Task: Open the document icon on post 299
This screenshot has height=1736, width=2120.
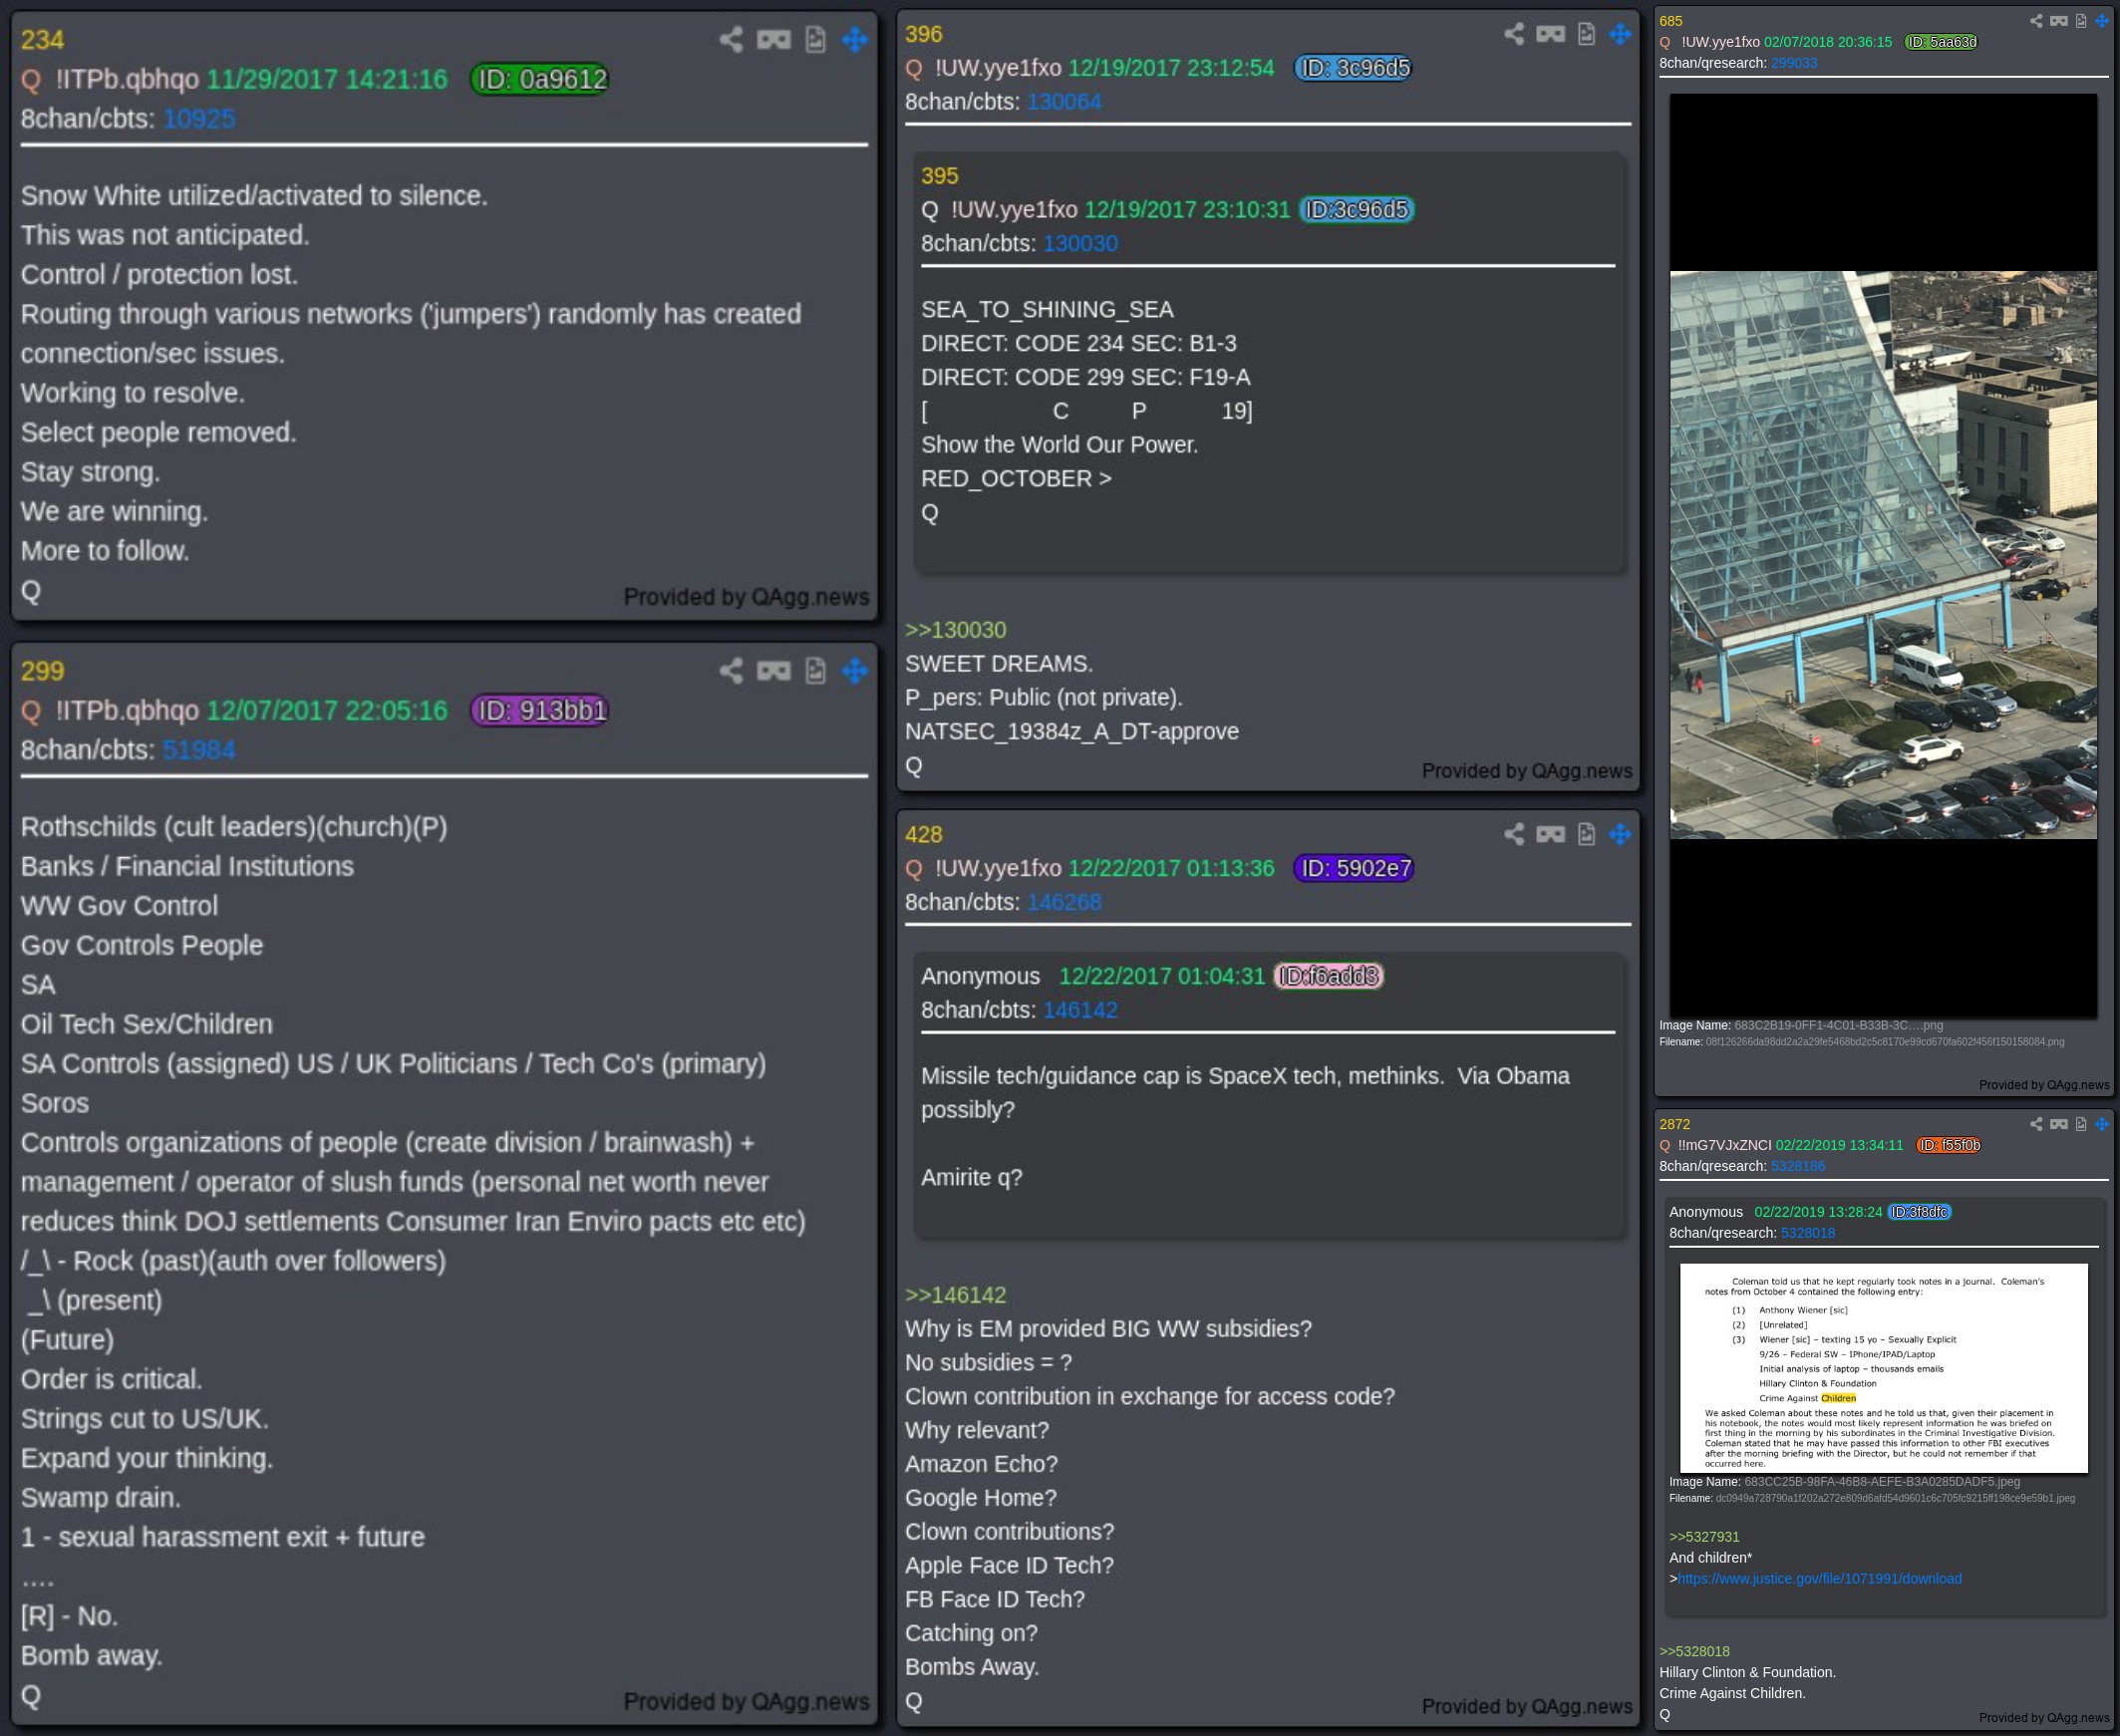Action: point(815,671)
